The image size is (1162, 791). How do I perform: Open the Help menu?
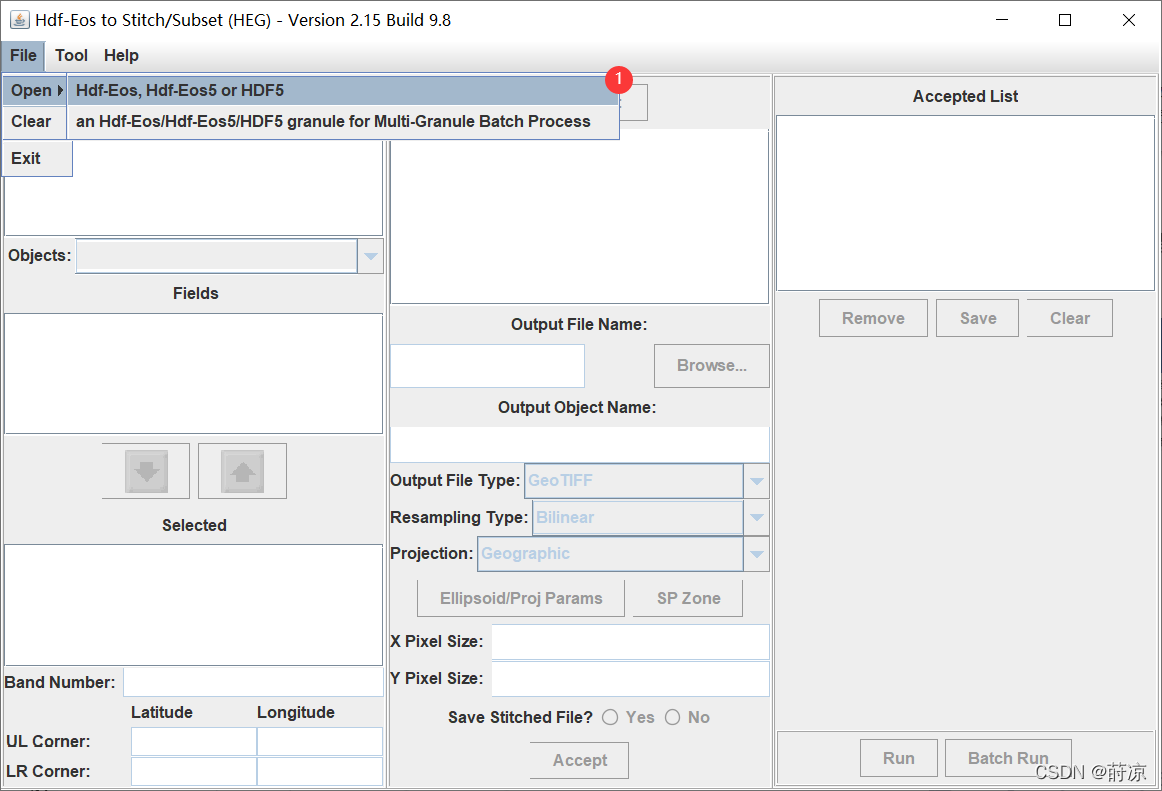[x=121, y=56]
